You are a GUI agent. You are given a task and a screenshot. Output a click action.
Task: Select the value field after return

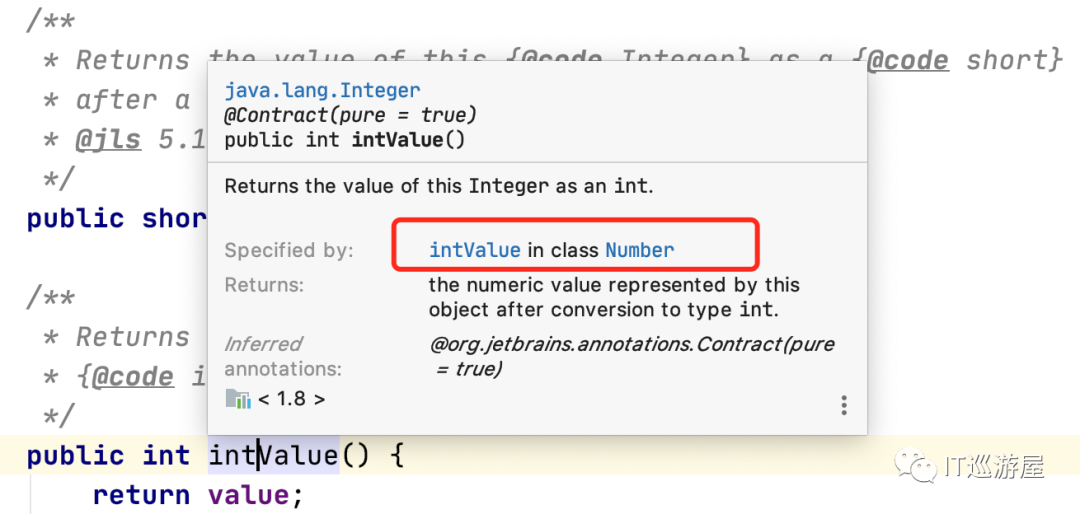[x=248, y=495]
